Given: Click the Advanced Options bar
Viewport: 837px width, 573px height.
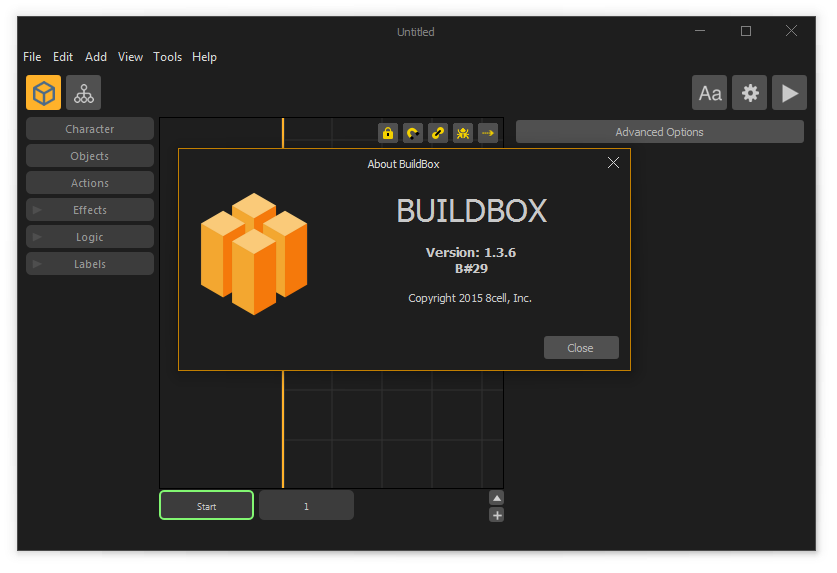Looking at the screenshot, I should click(660, 131).
